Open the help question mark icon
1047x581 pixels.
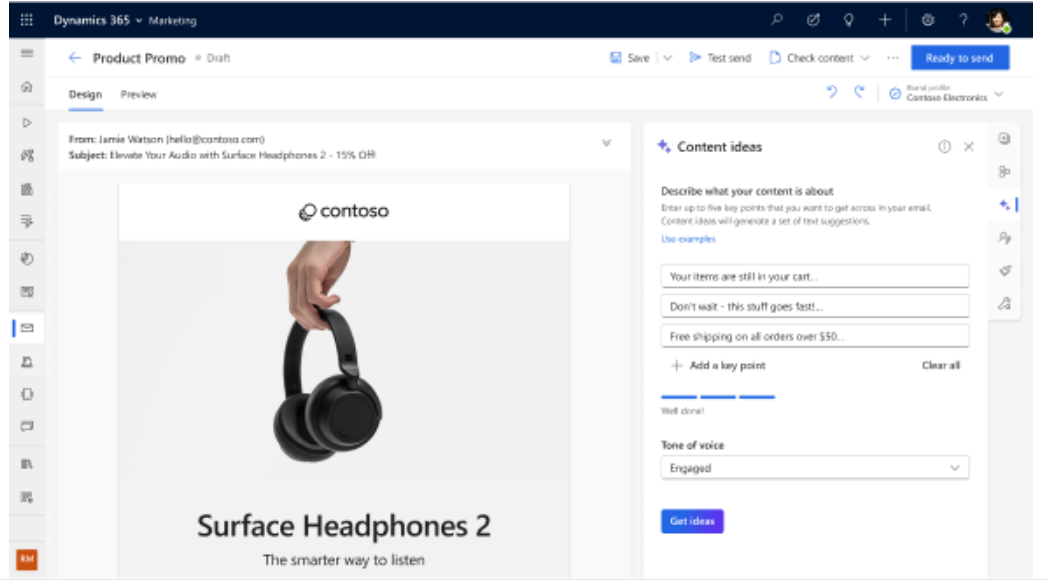963,20
